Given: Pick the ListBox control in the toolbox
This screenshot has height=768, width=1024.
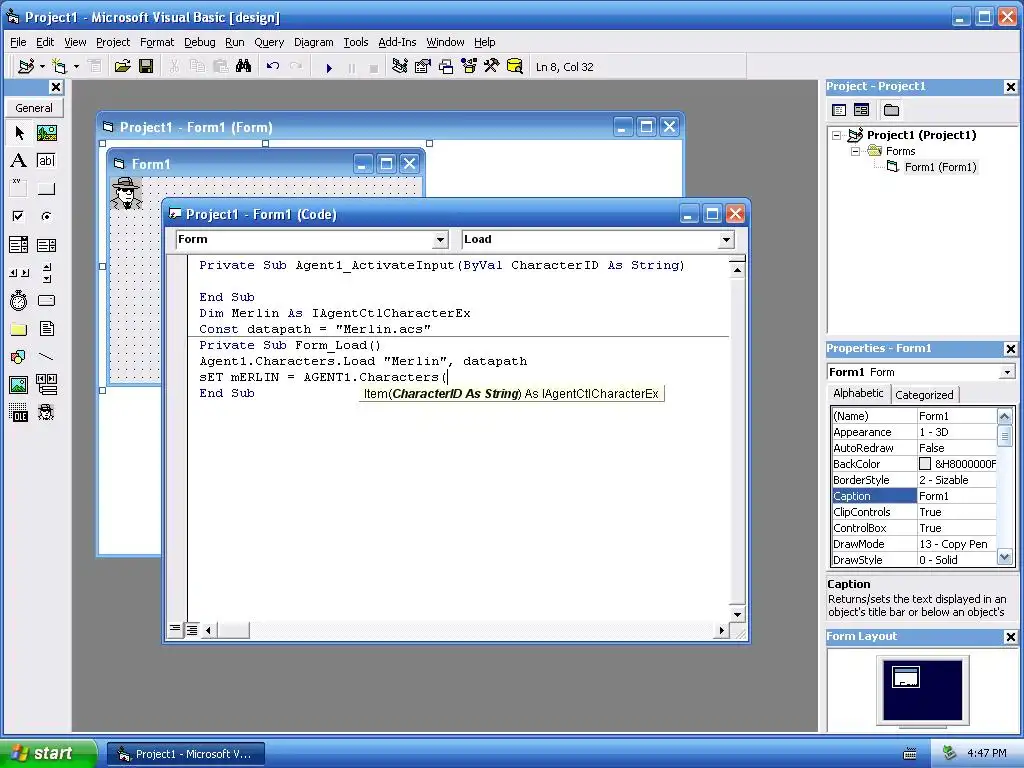Looking at the screenshot, I should 46,245.
